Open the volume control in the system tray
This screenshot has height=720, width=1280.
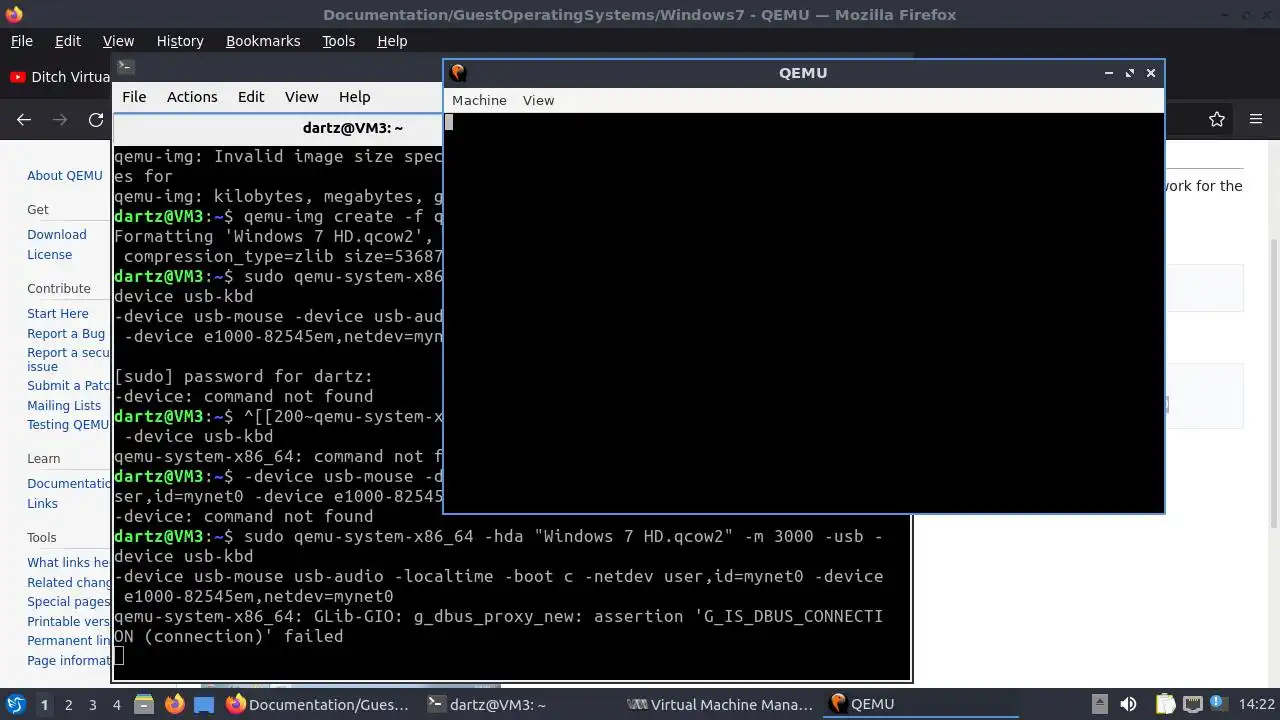[x=1128, y=704]
